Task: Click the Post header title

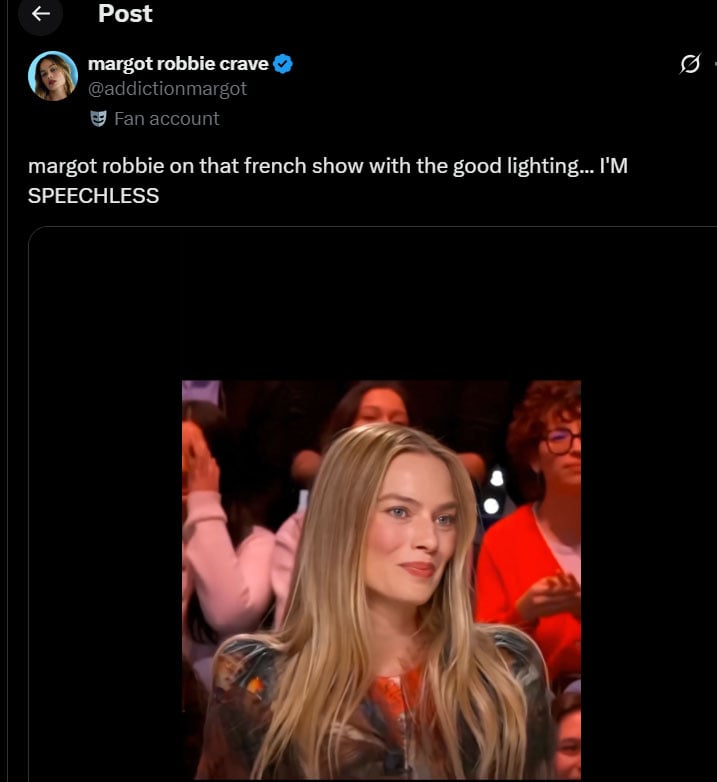Action: click(x=125, y=13)
